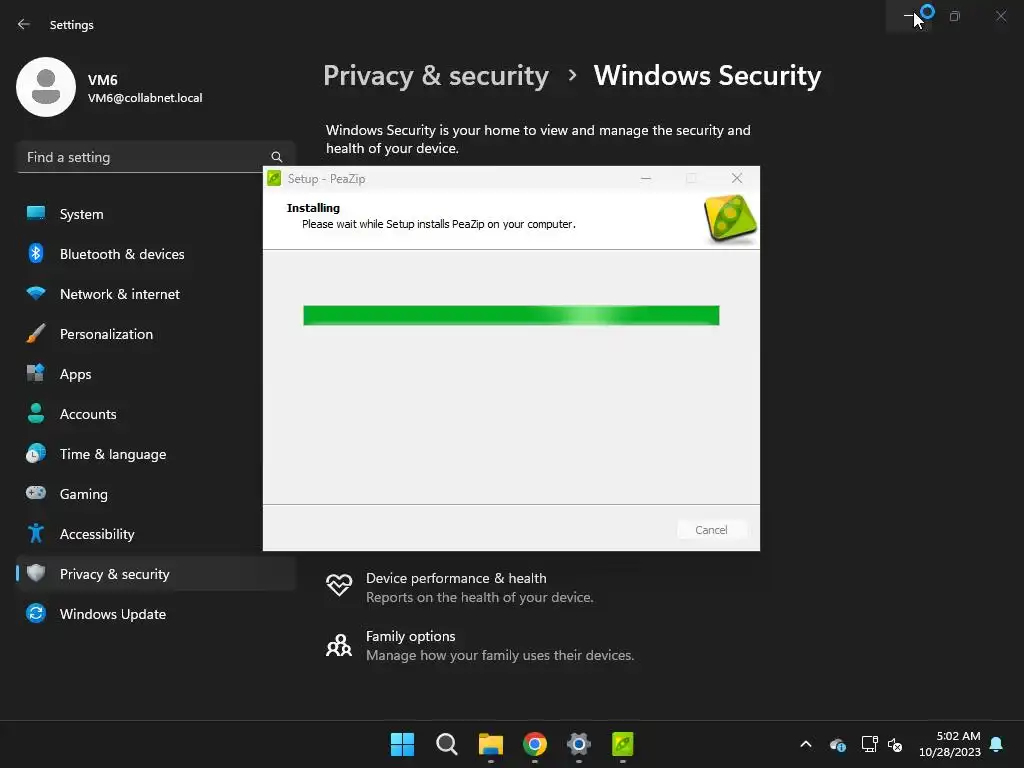The image size is (1024, 768).
Task: Select Privacy & security in sidebar
Action: (x=156, y=574)
